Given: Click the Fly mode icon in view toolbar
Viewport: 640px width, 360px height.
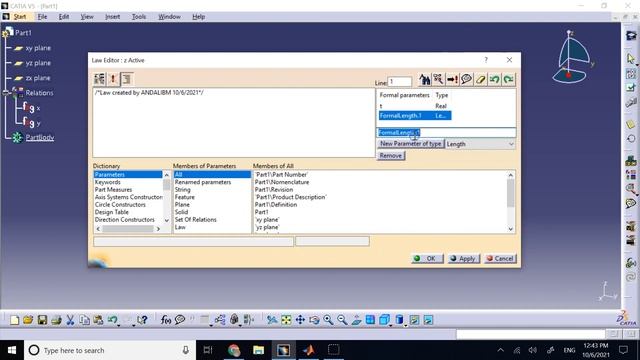Looking at the screenshot, I should click(272, 320).
